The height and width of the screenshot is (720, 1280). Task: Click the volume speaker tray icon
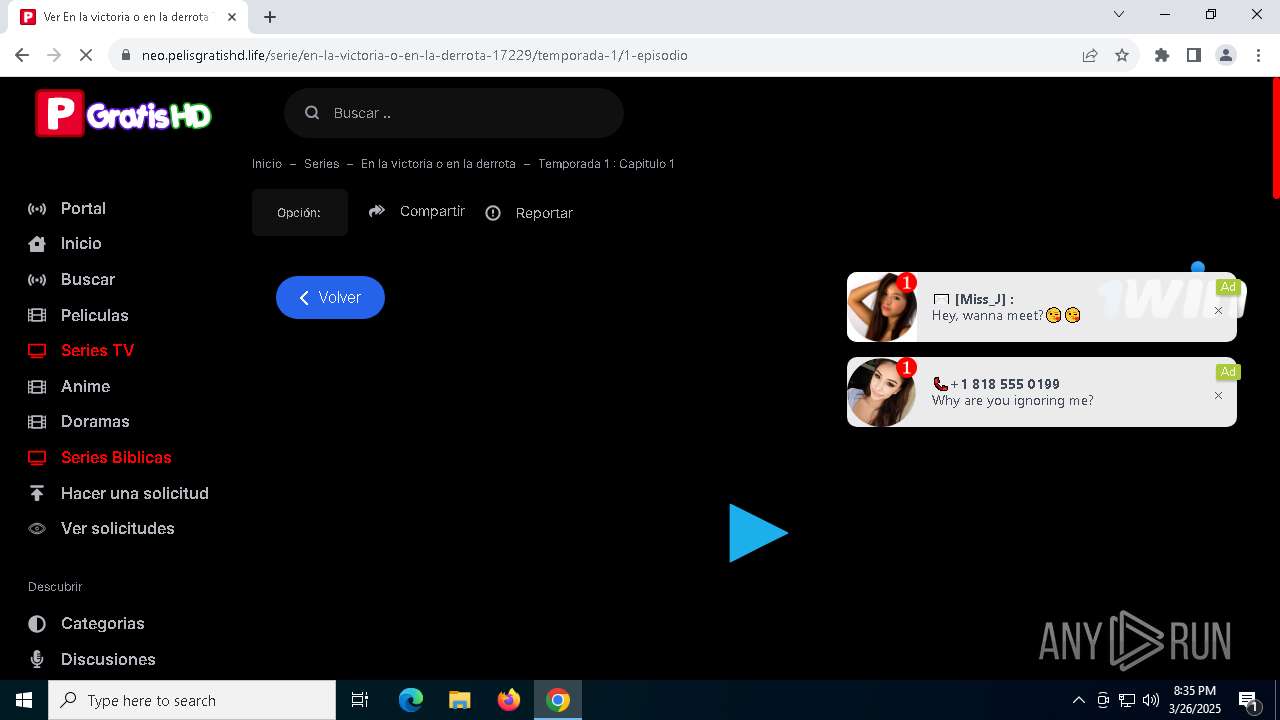tap(1151, 700)
